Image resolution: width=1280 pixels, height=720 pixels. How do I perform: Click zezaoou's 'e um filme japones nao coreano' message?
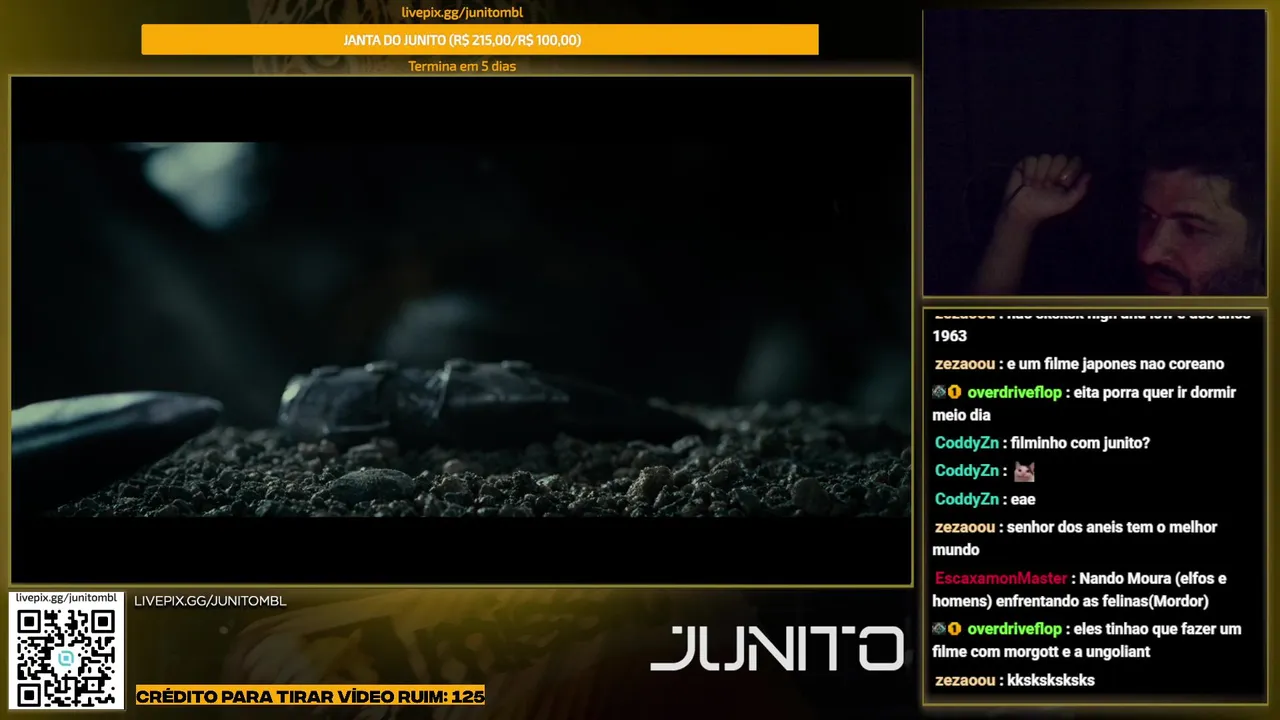(1079, 364)
